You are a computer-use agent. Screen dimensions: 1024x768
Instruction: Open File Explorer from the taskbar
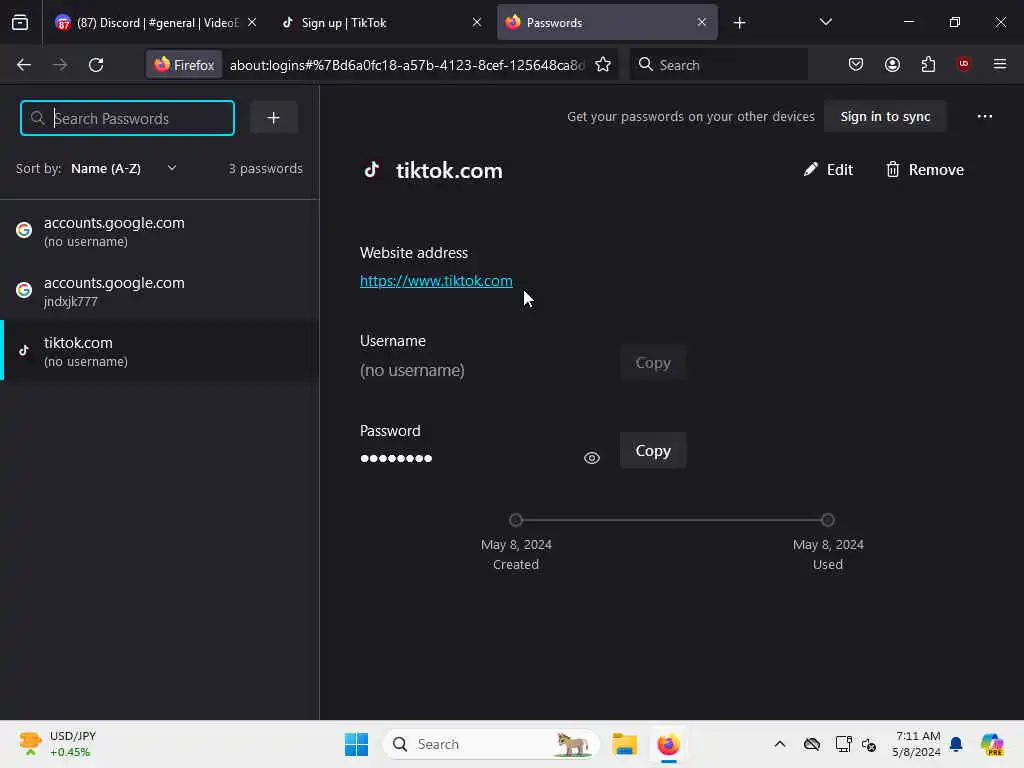pos(624,744)
